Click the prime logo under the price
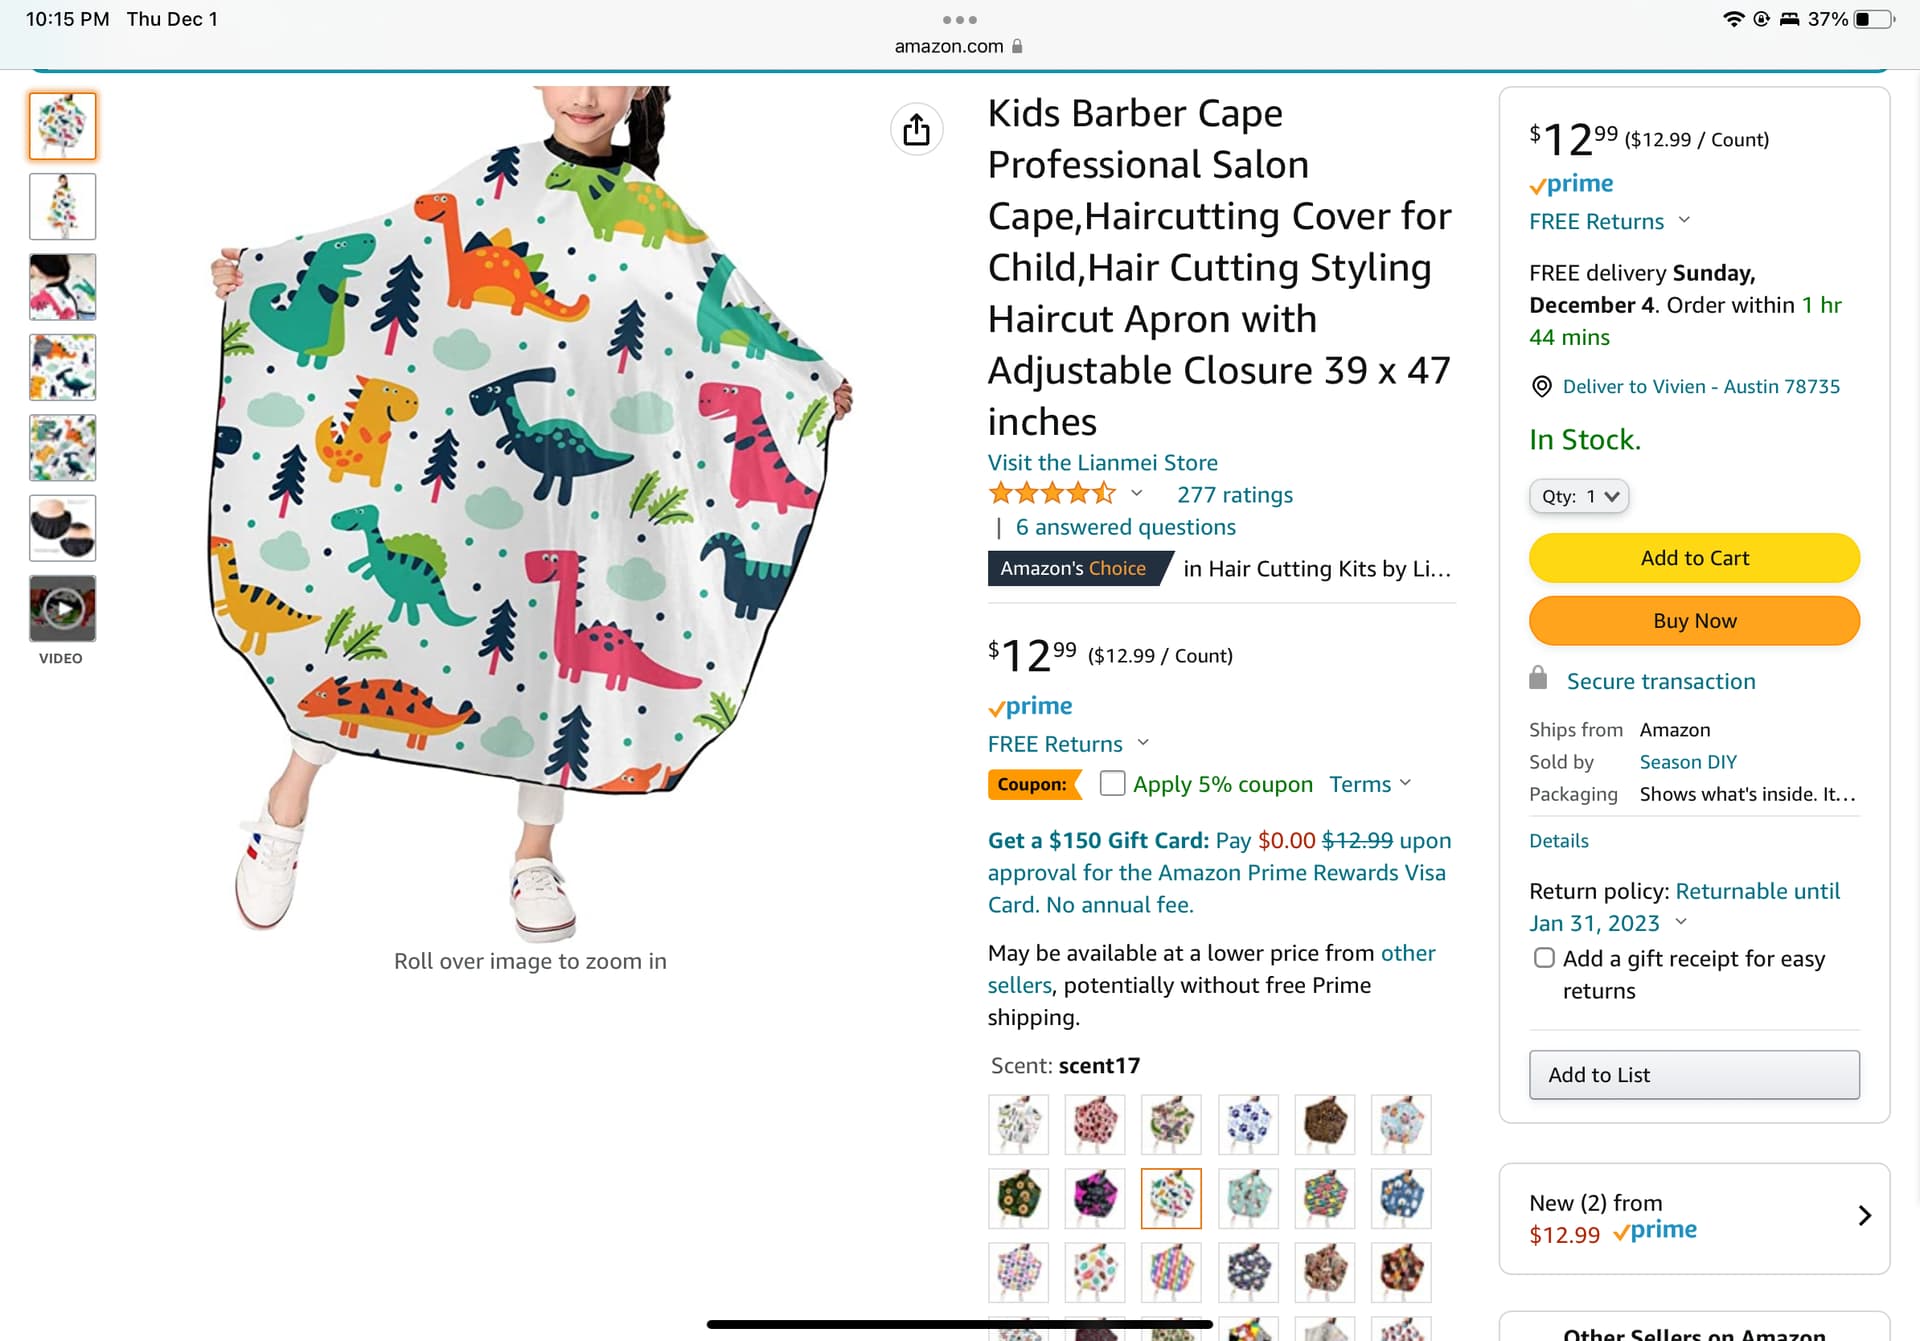The height and width of the screenshot is (1341, 1920). point(1030,706)
